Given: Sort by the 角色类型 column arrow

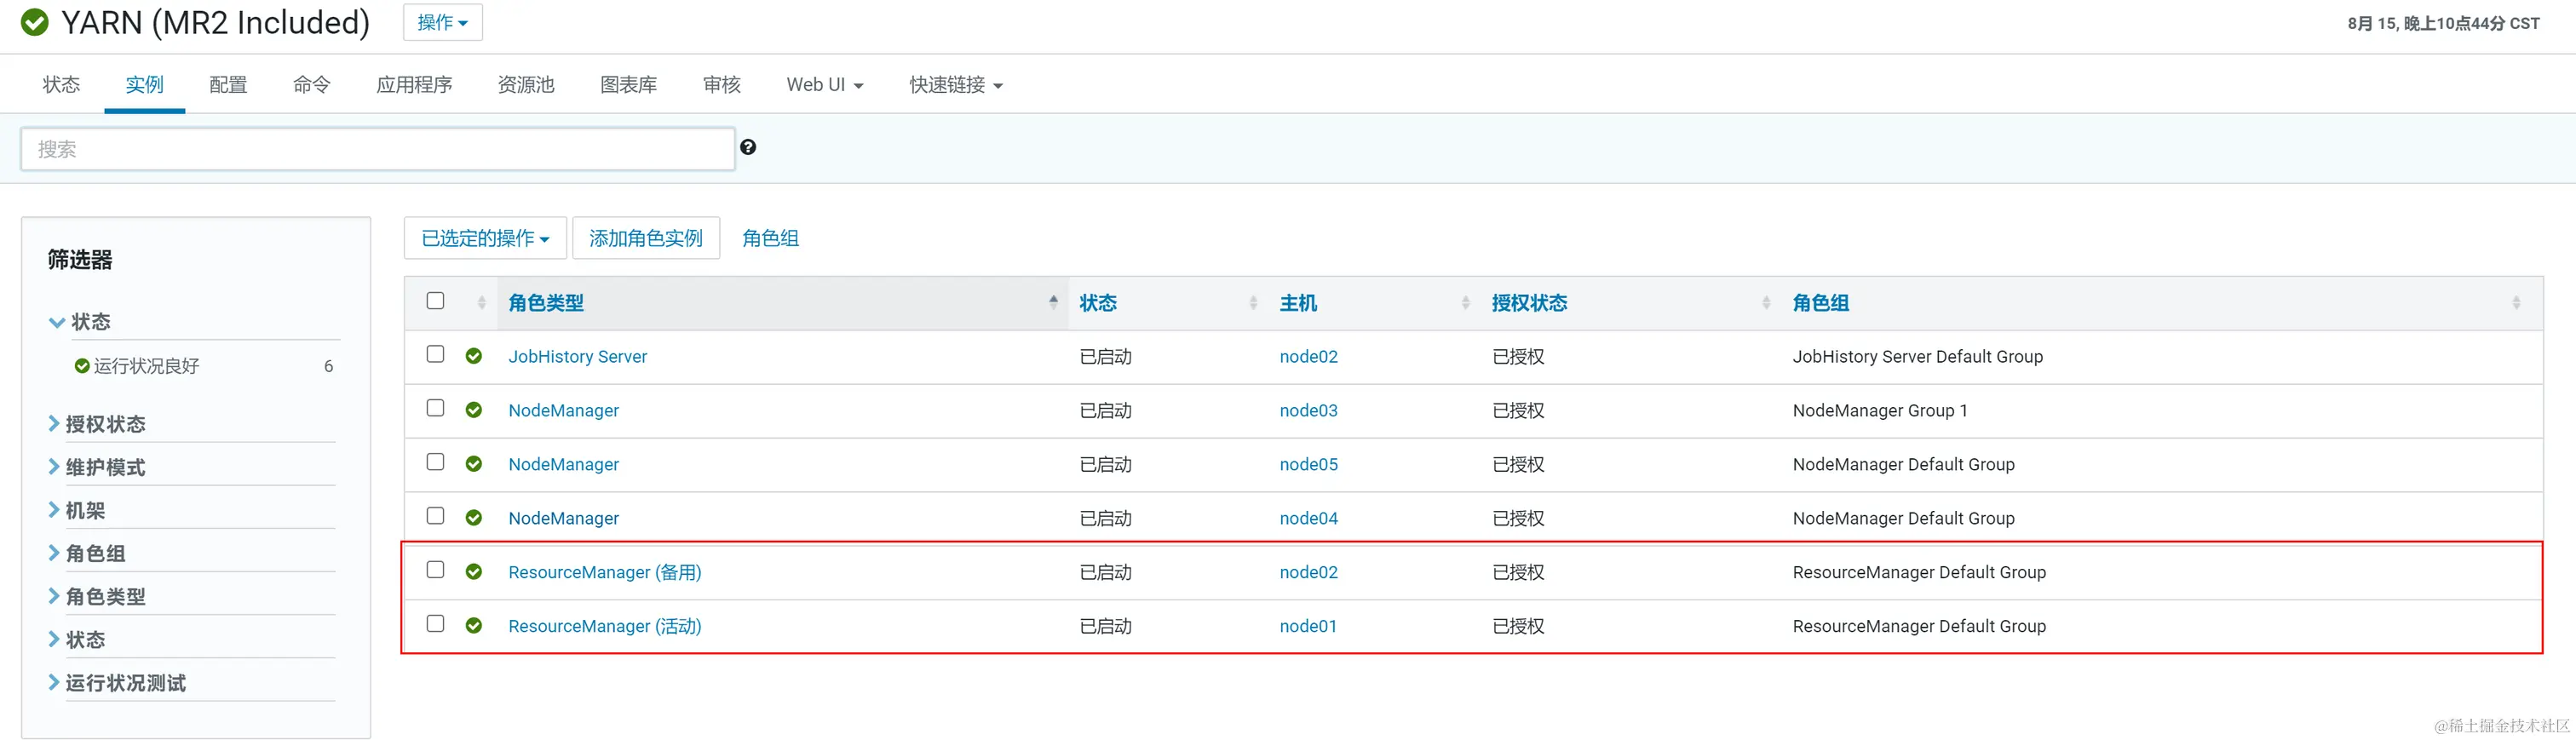Looking at the screenshot, I should pyautogui.click(x=1053, y=302).
